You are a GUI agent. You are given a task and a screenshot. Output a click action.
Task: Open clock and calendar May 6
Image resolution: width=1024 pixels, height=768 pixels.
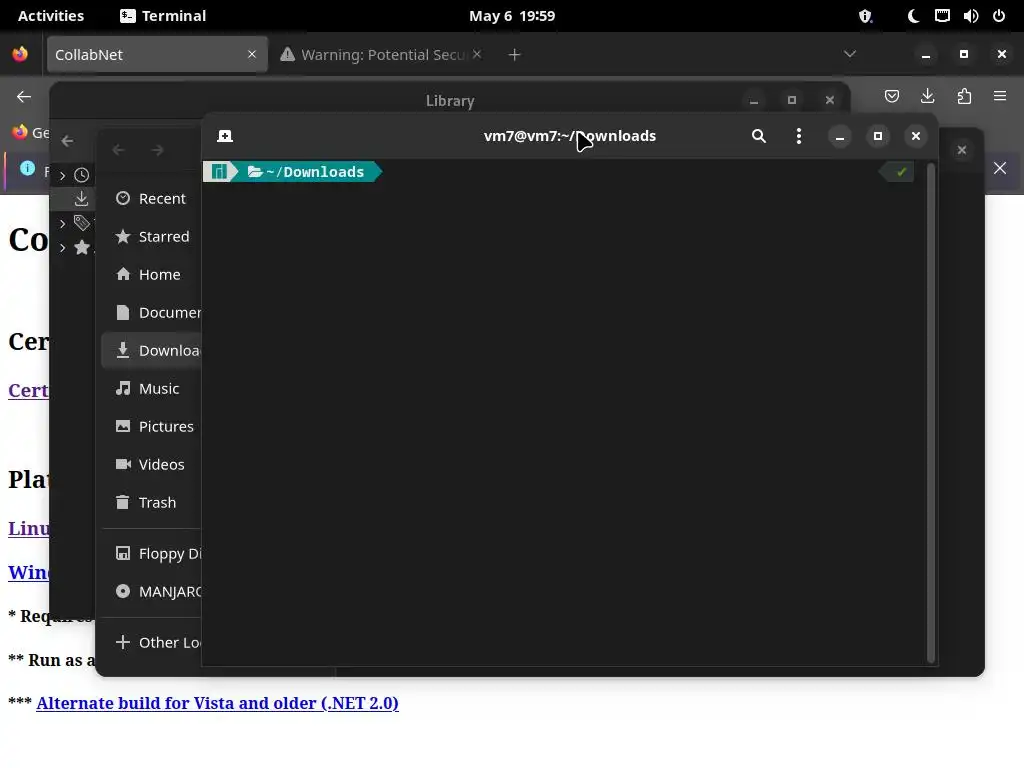pos(512,16)
